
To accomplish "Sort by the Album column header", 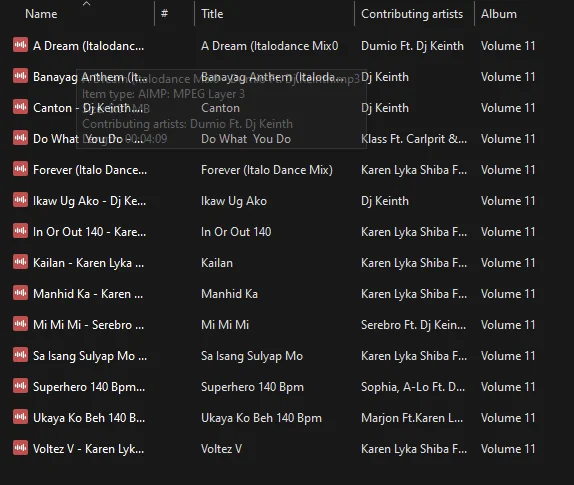I will (x=499, y=14).
